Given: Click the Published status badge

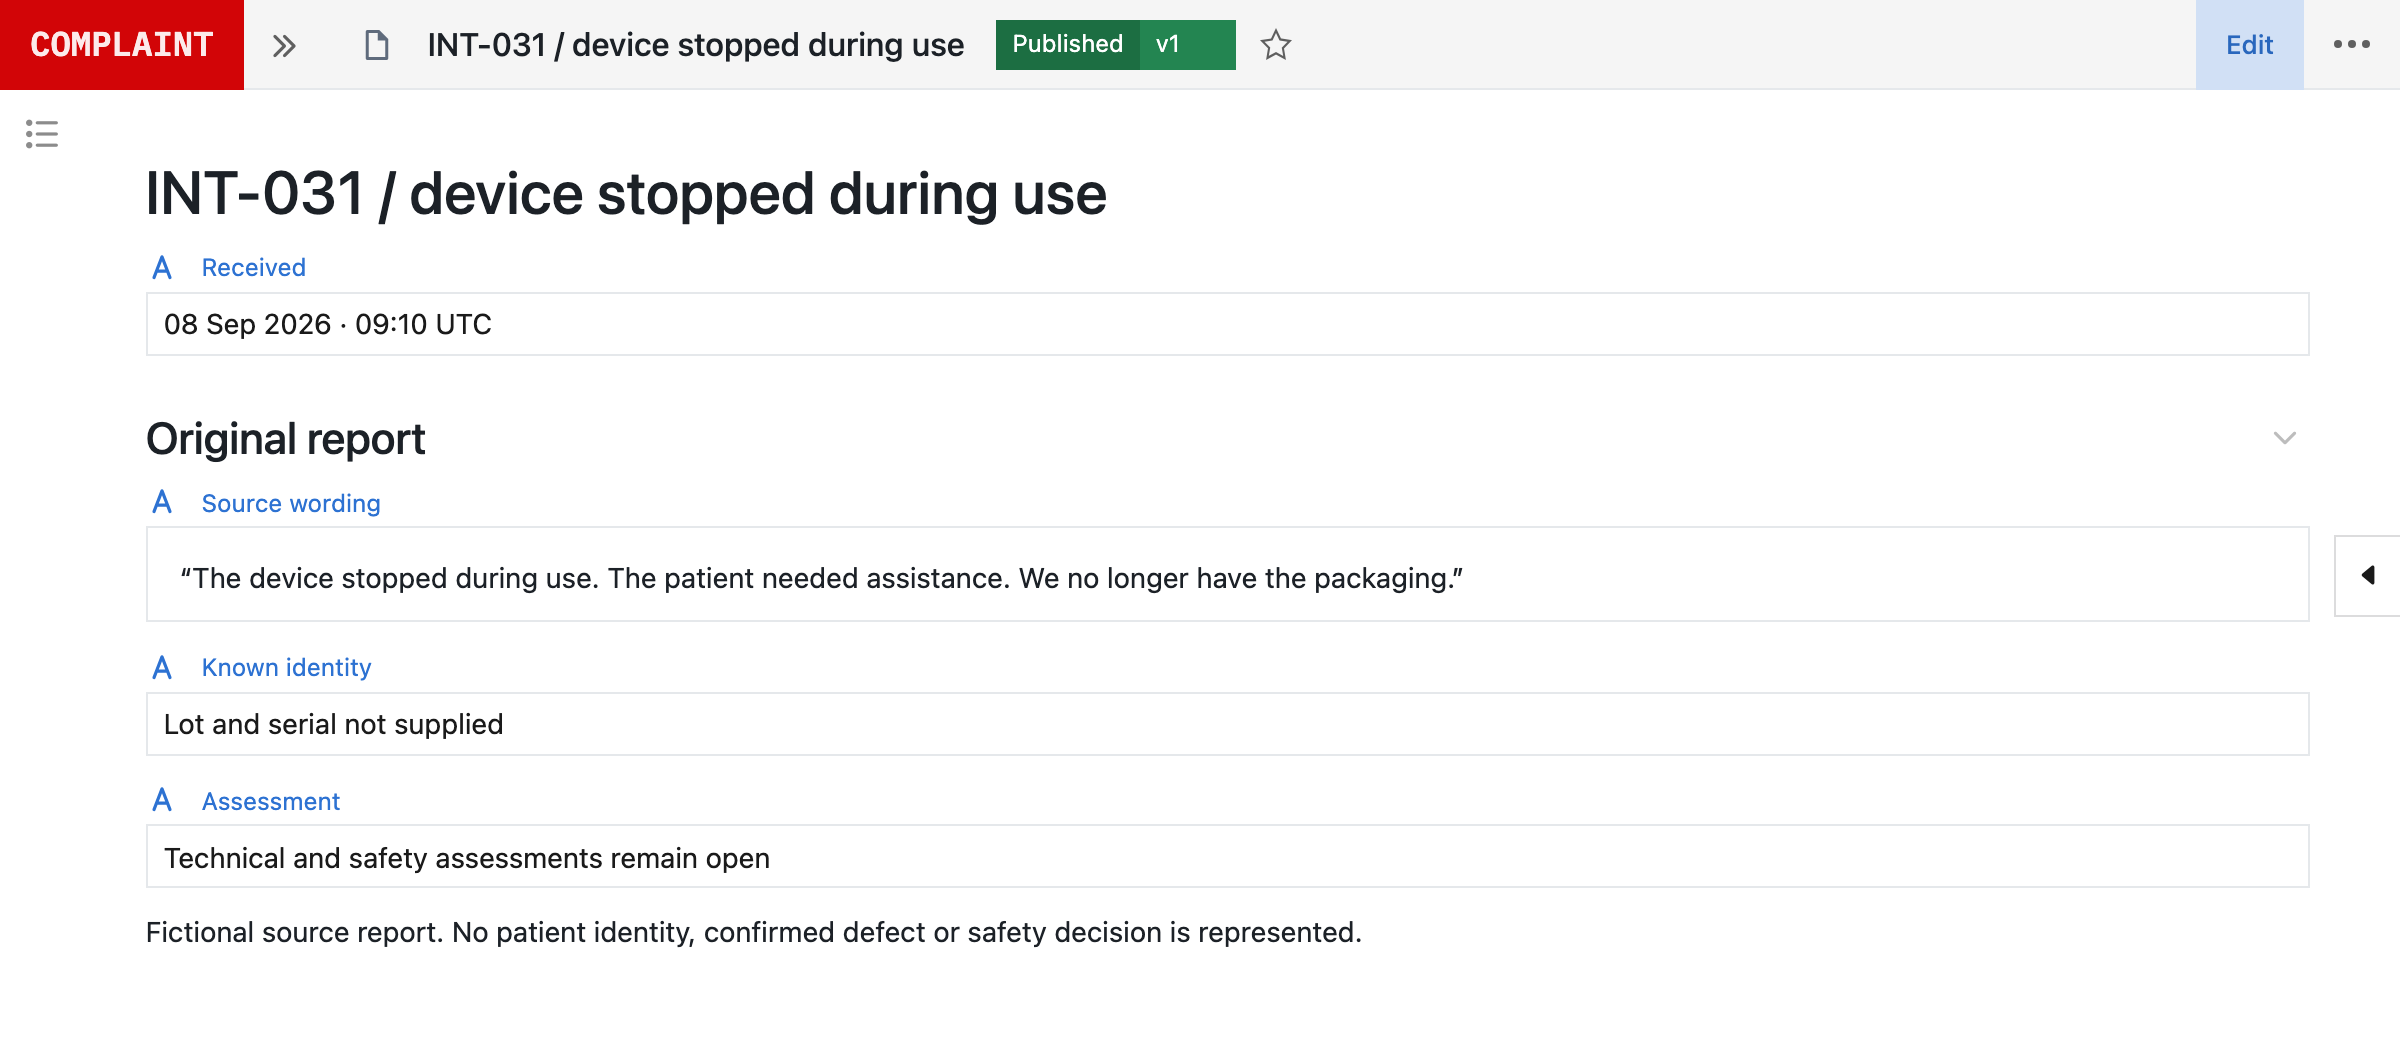Looking at the screenshot, I should click(1067, 45).
